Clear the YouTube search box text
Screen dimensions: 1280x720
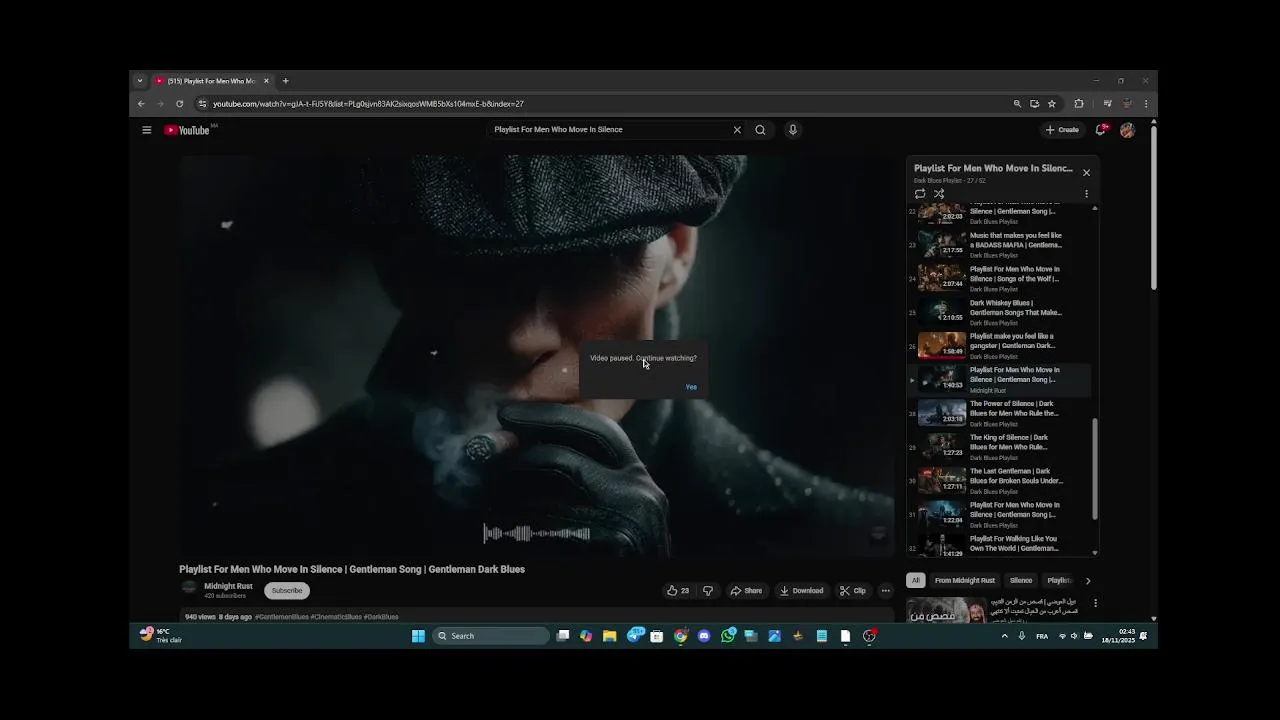pos(737,130)
